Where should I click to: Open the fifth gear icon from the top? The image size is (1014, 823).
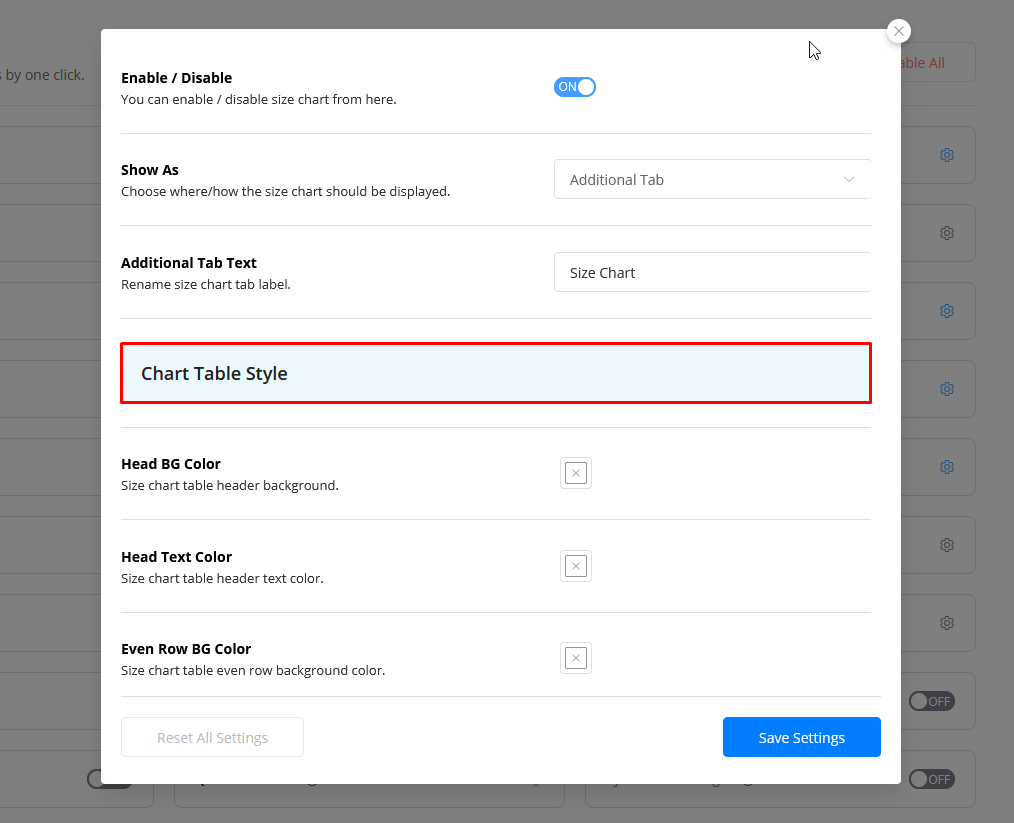pos(946,467)
